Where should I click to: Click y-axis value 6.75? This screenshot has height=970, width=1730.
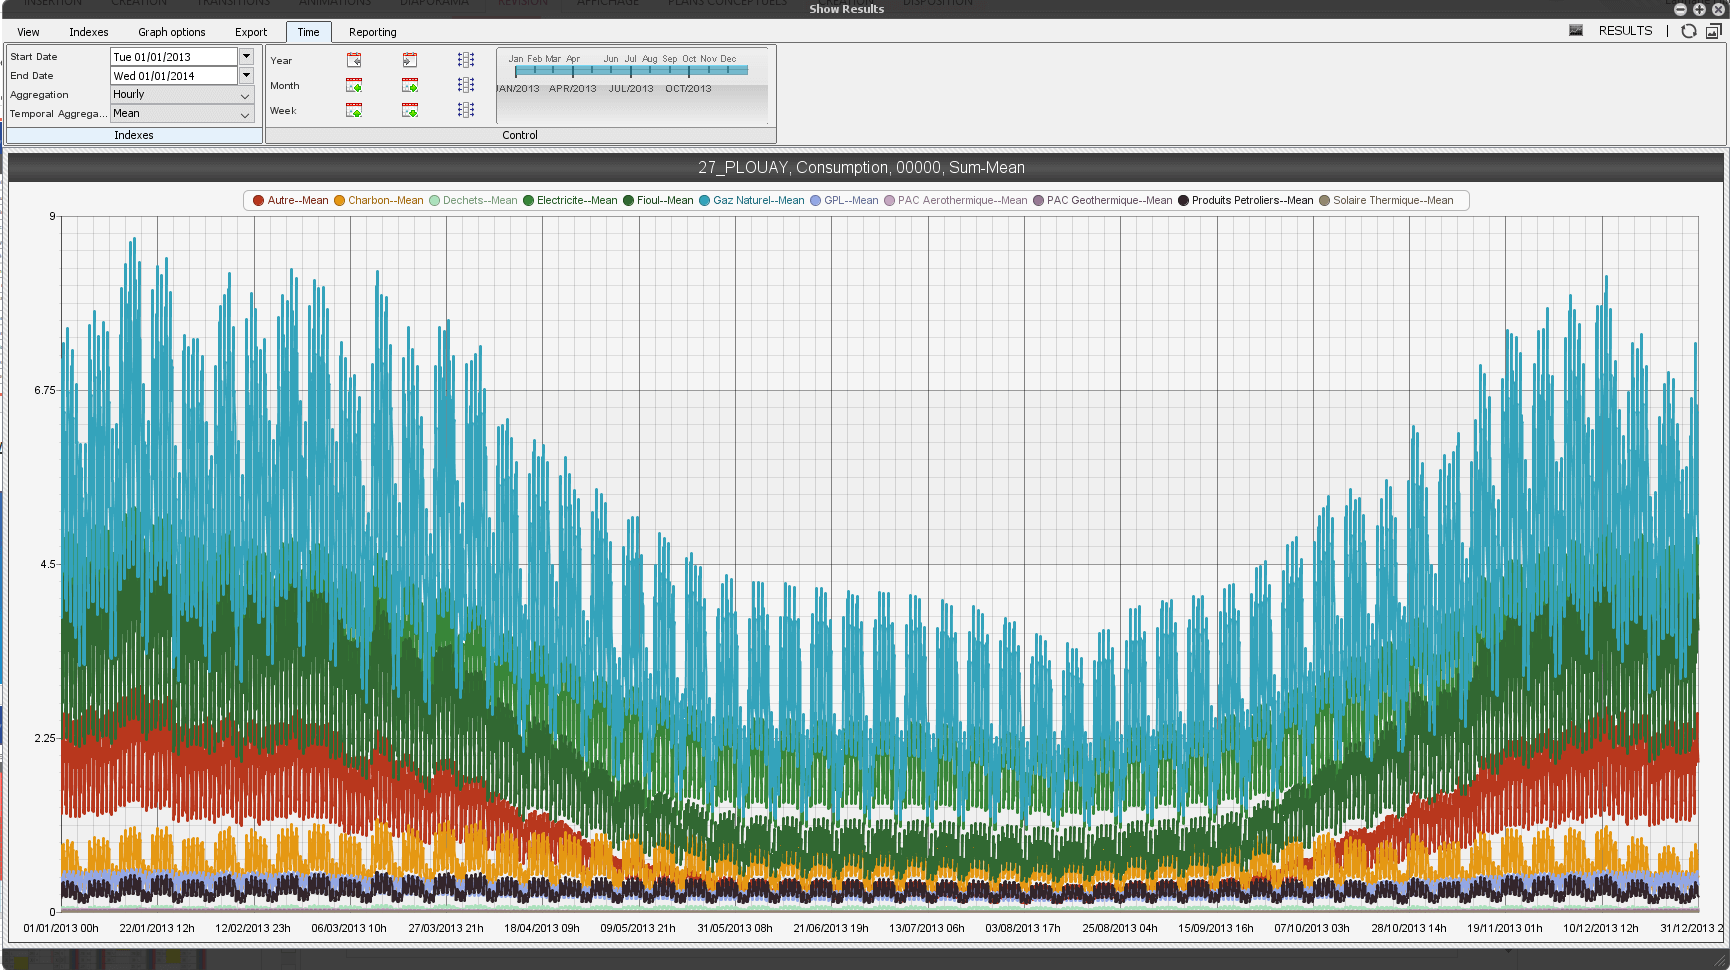pyautogui.click(x=44, y=390)
